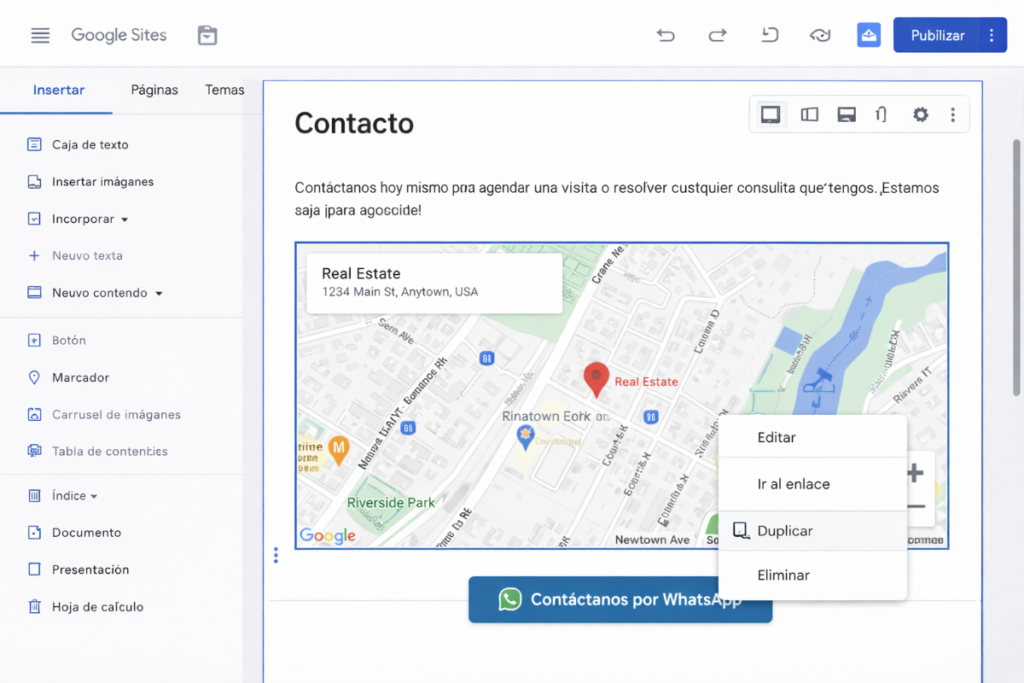Undo the last change
The image size is (1024, 683).
[x=666, y=34]
